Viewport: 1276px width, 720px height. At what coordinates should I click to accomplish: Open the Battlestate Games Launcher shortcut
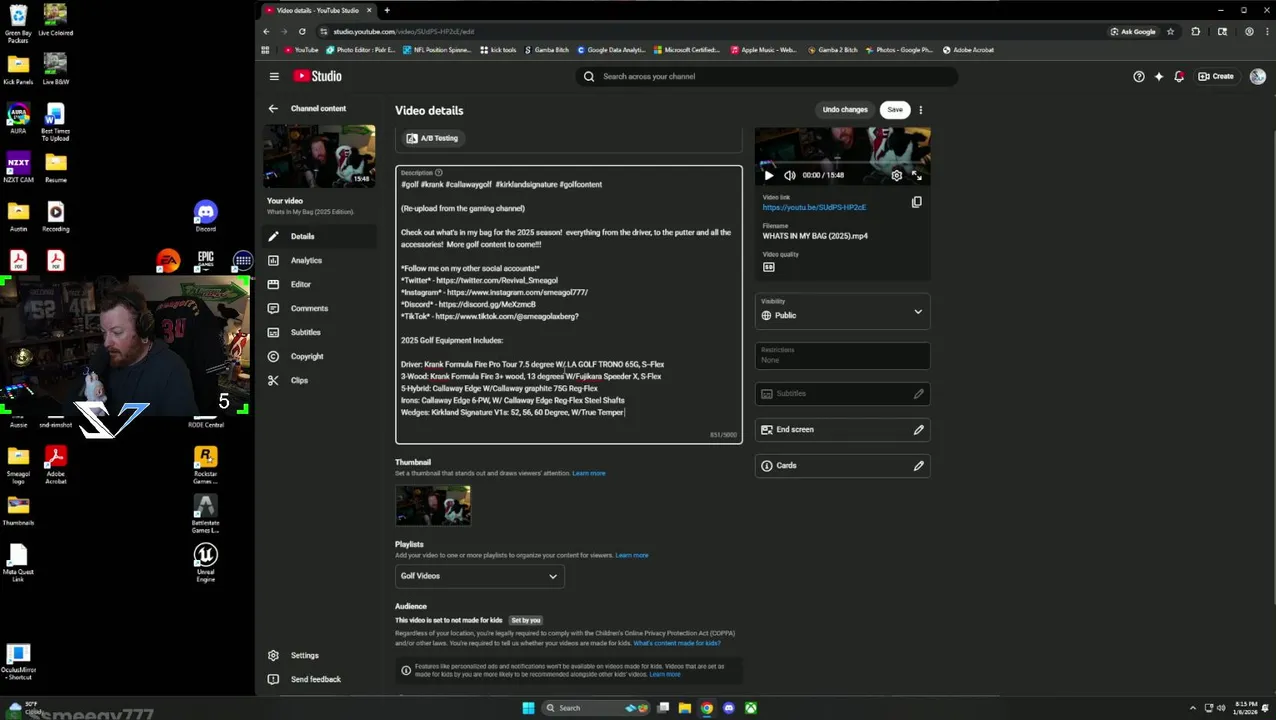(x=205, y=514)
